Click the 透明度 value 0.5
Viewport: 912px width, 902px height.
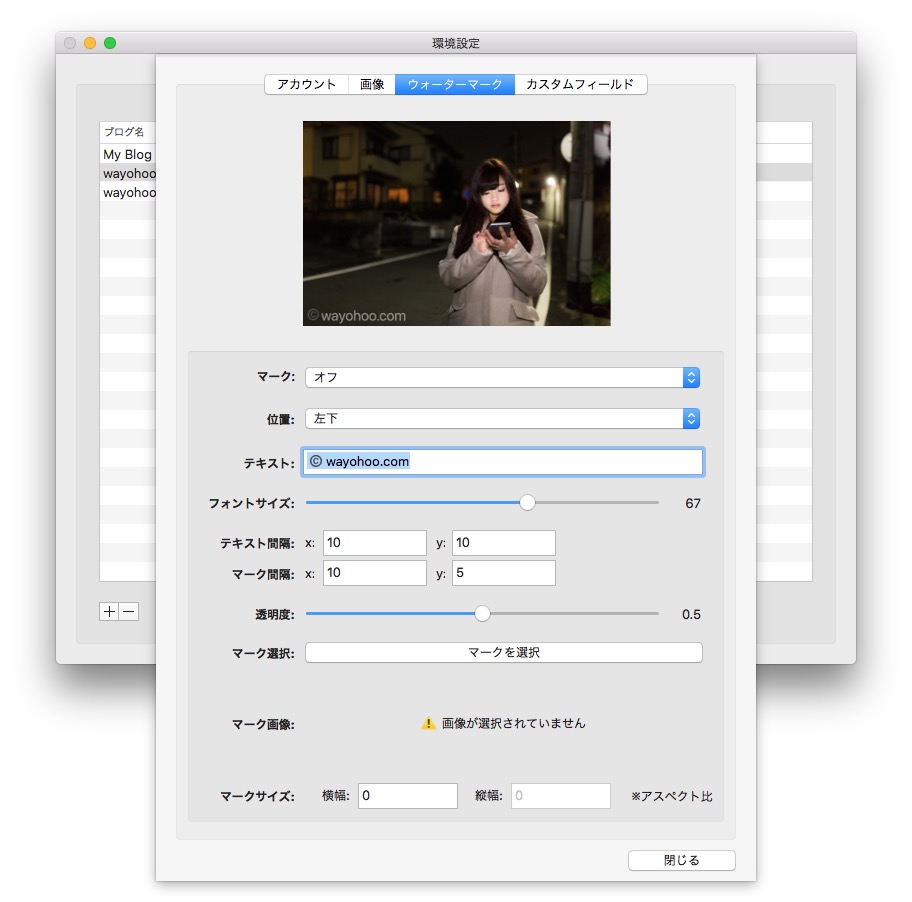point(691,614)
